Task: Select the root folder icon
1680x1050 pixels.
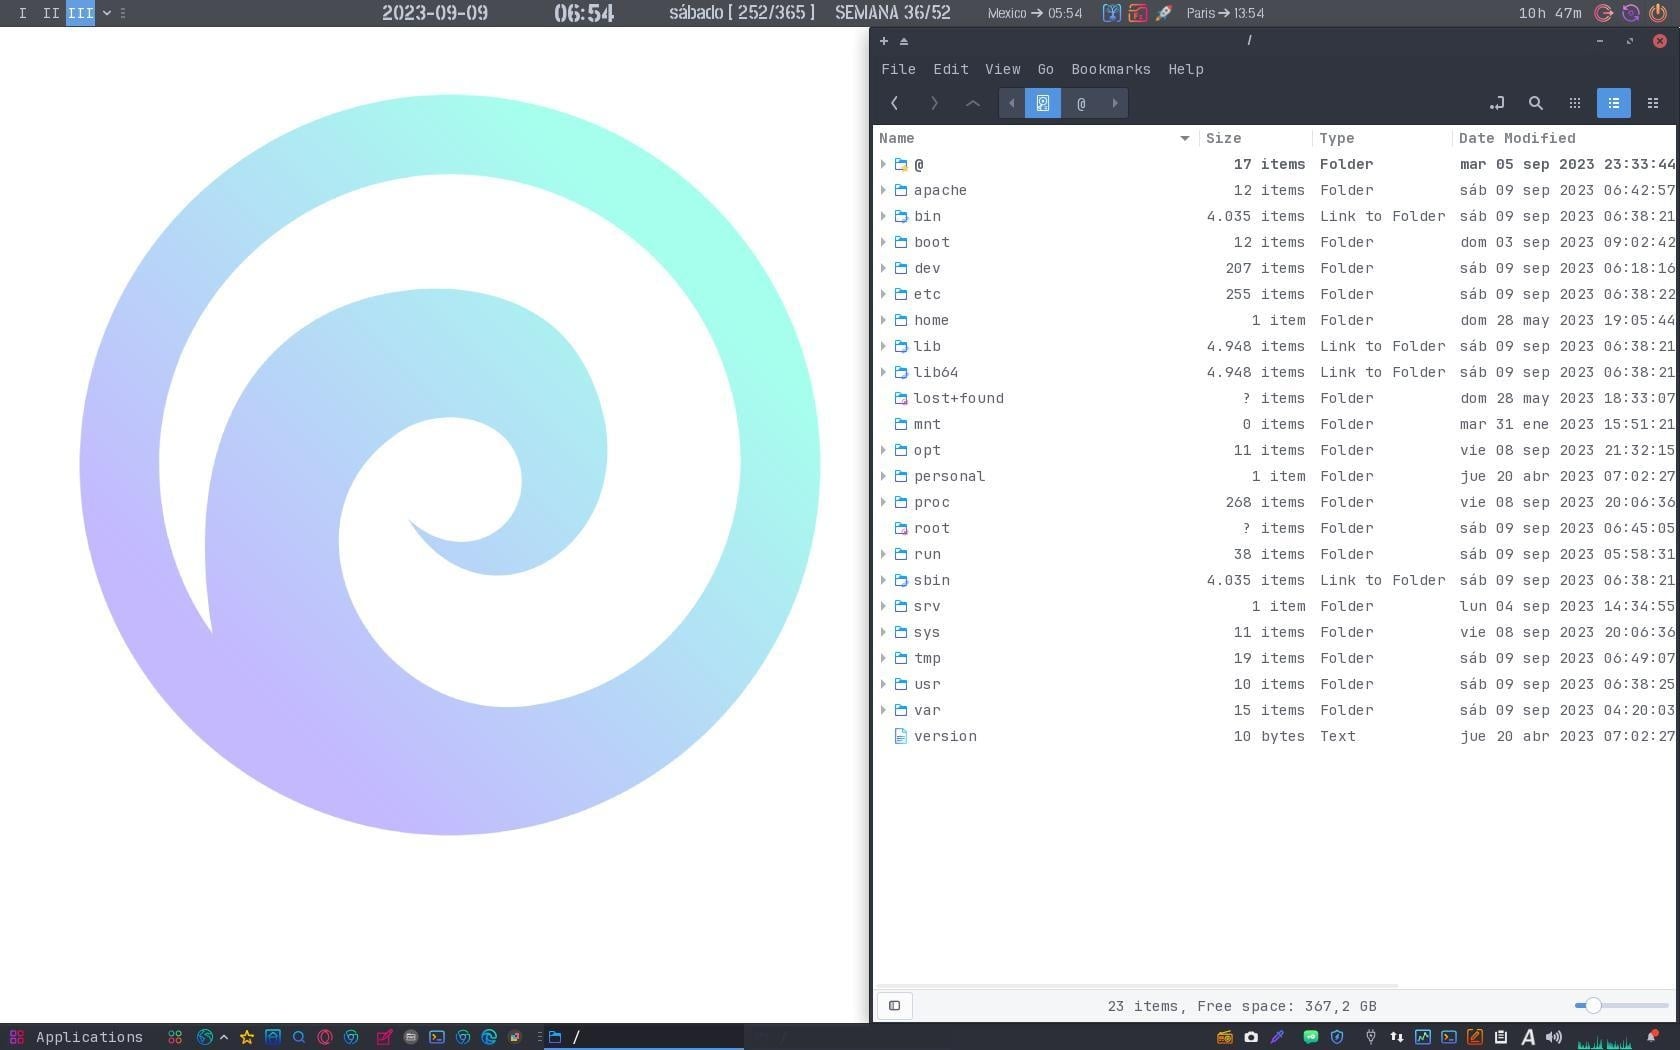Action: point(901,528)
